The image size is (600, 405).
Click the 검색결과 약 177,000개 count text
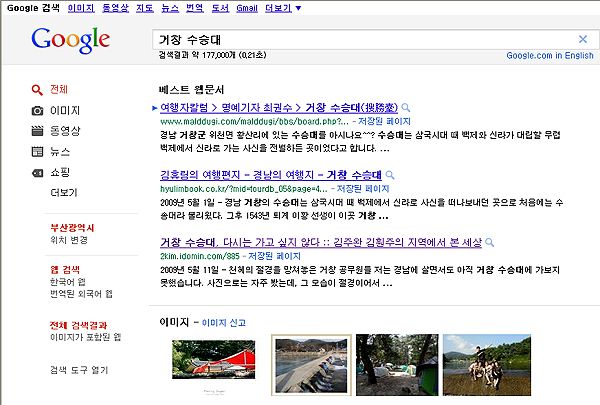(212, 55)
